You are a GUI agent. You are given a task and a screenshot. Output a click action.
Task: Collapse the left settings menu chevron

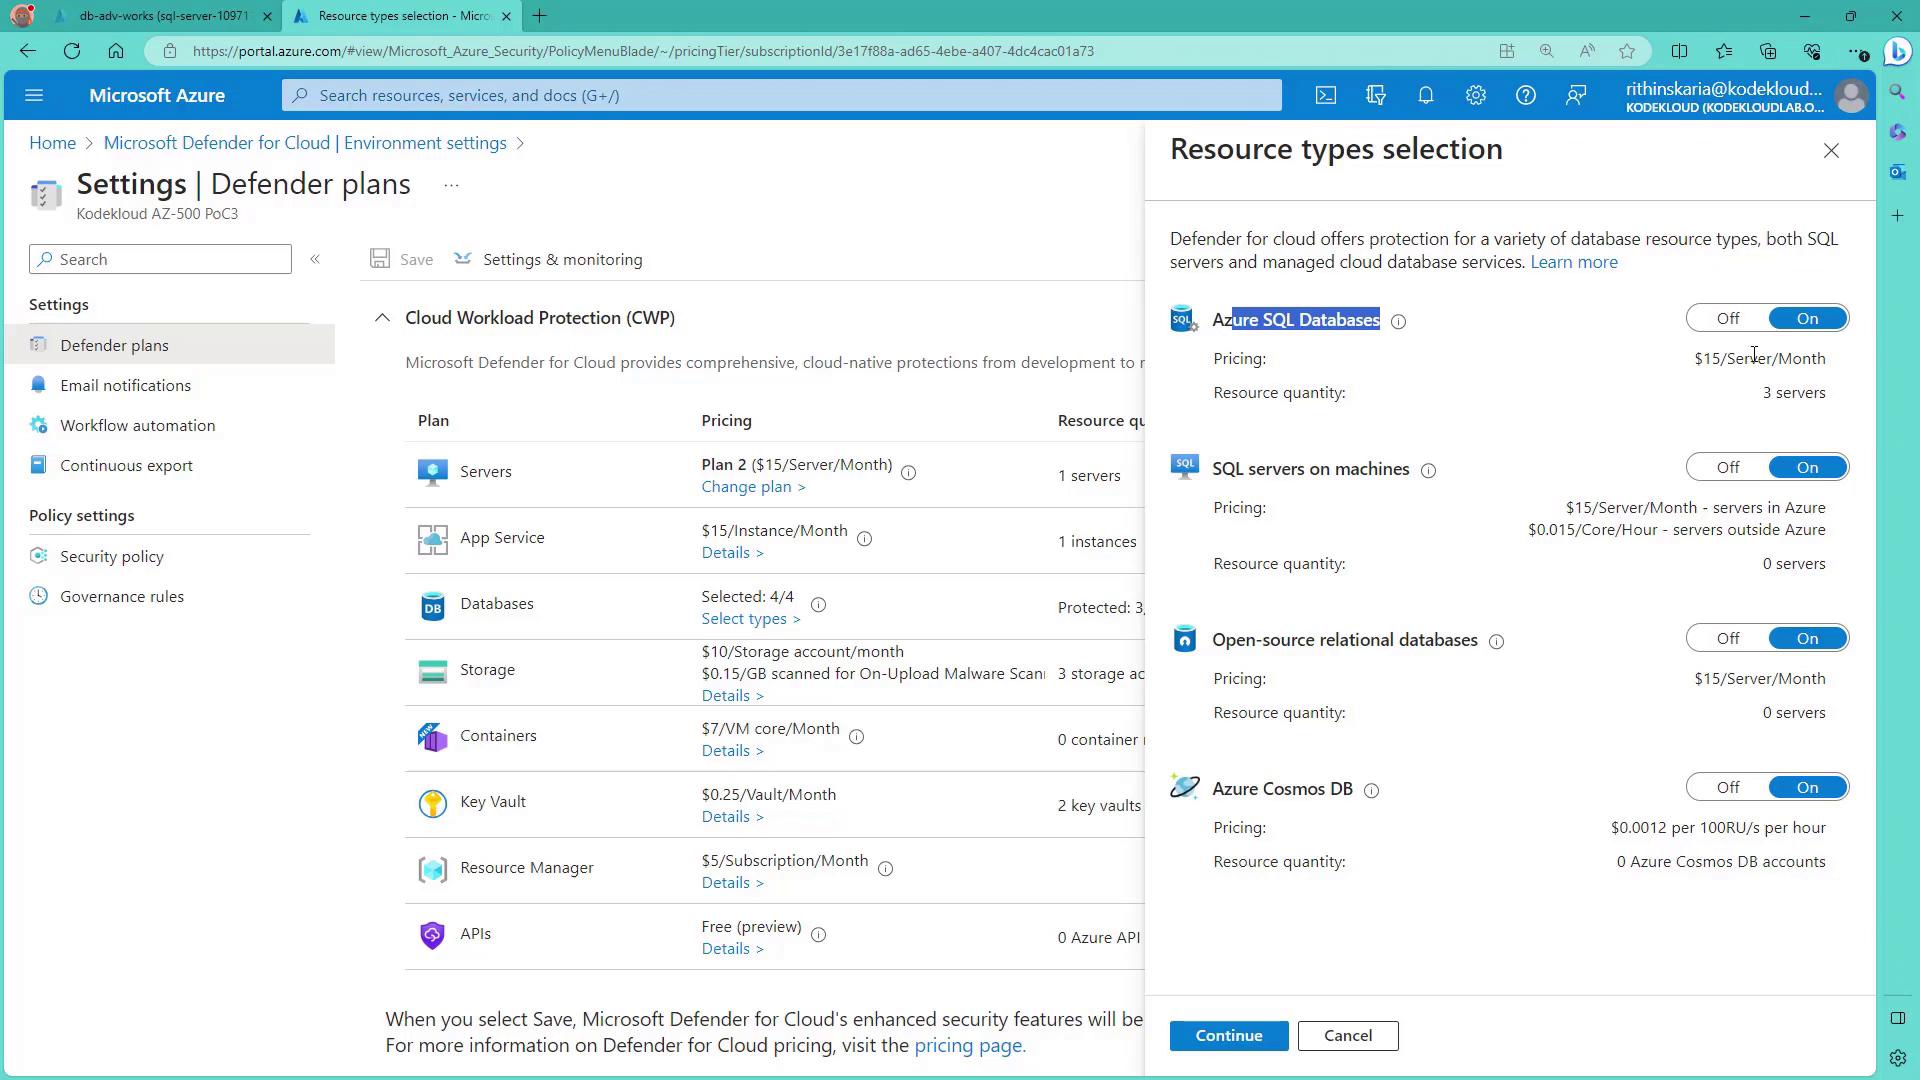[315, 259]
